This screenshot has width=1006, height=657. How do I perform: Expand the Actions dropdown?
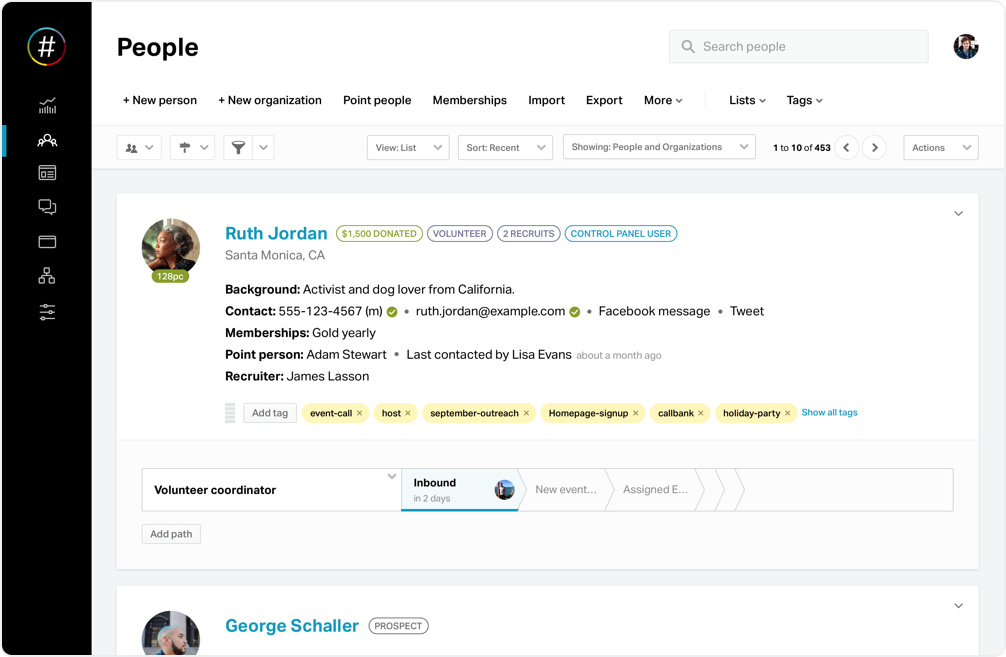pos(940,148)
